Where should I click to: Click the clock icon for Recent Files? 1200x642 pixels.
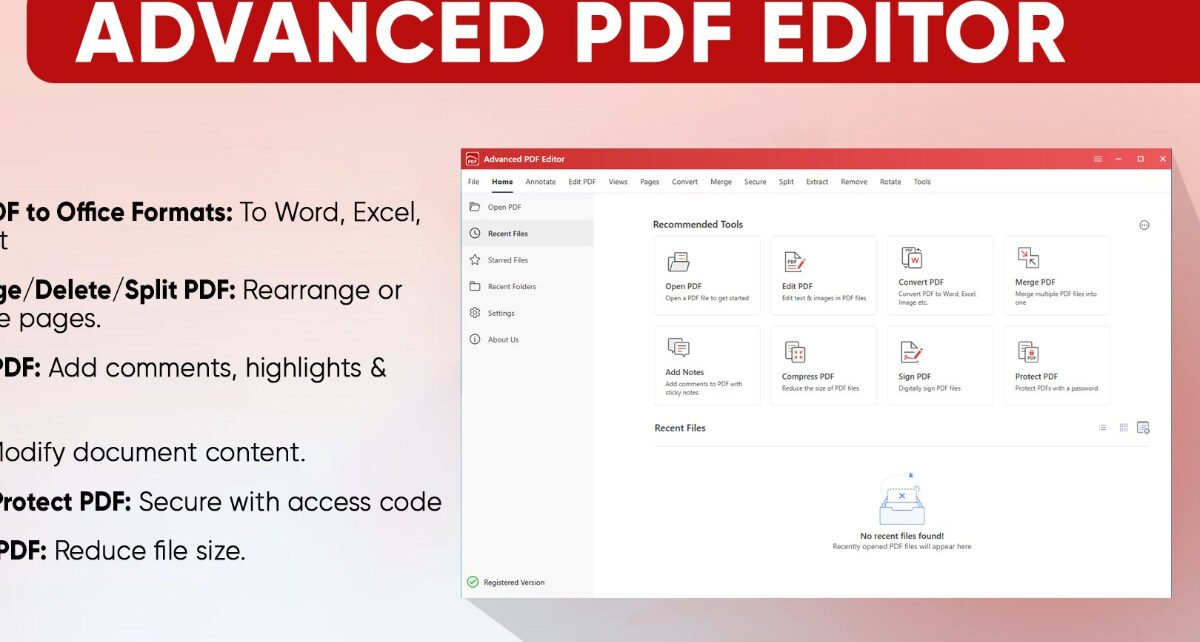coord(475,233)
